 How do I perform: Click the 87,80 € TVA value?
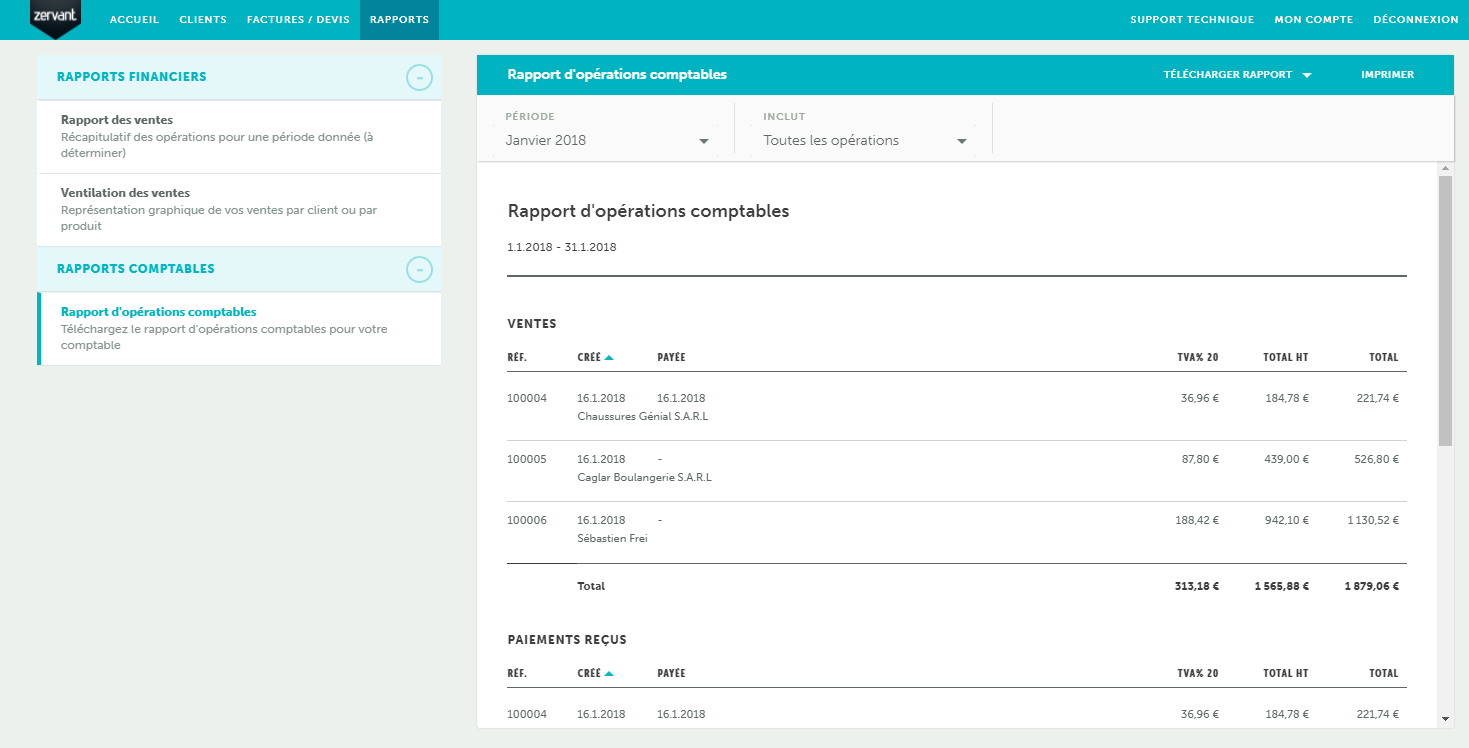click(1200, 459)
